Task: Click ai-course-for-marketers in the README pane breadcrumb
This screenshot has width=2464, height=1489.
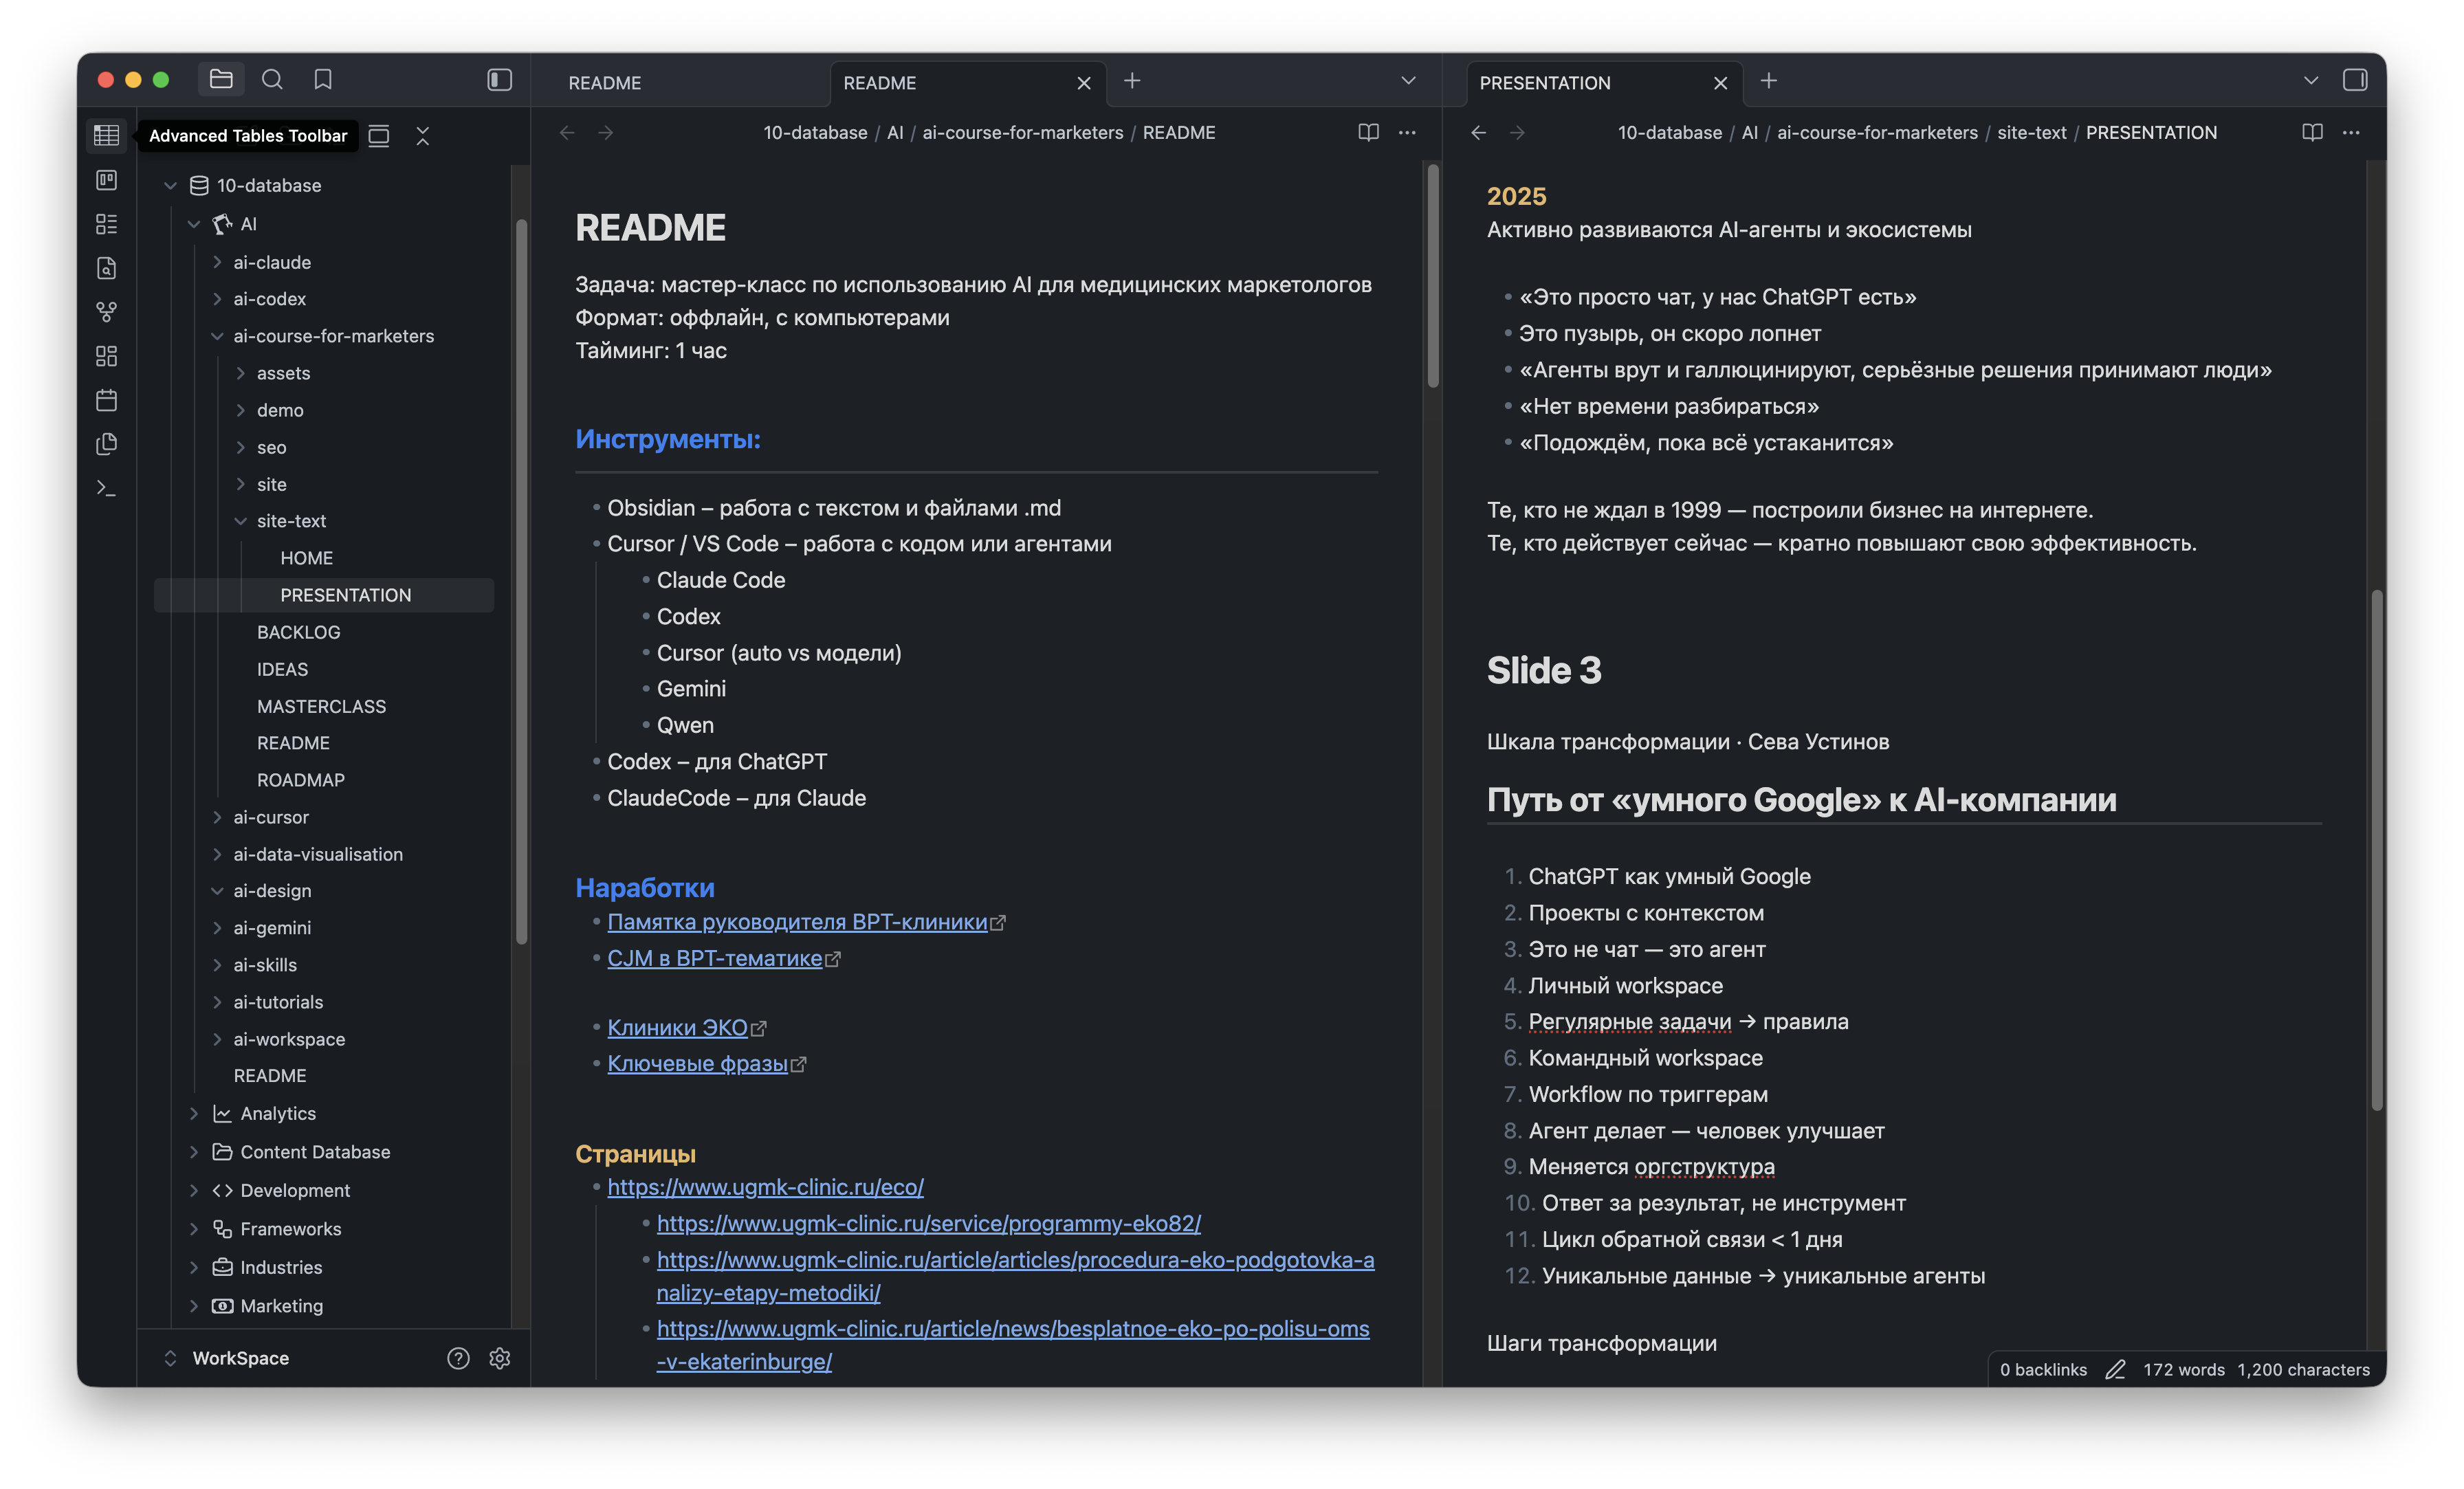Action: point(1023,132)
